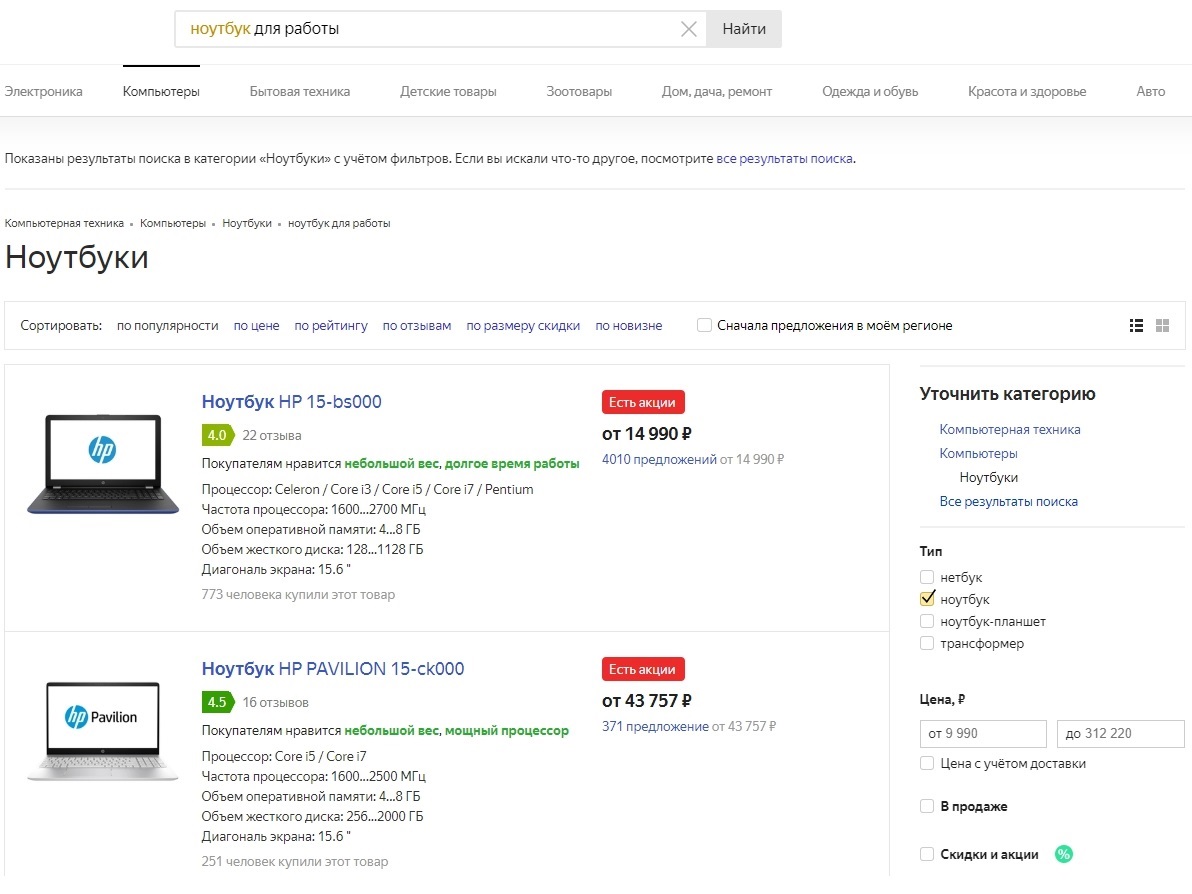The image size is (1192, 894).
Task: Click the maximum price 'до 312 220' field
Action: (1121, 734)
